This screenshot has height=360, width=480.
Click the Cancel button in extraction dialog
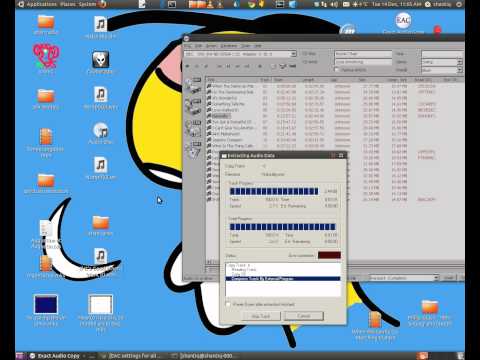(x=304, y=316)
